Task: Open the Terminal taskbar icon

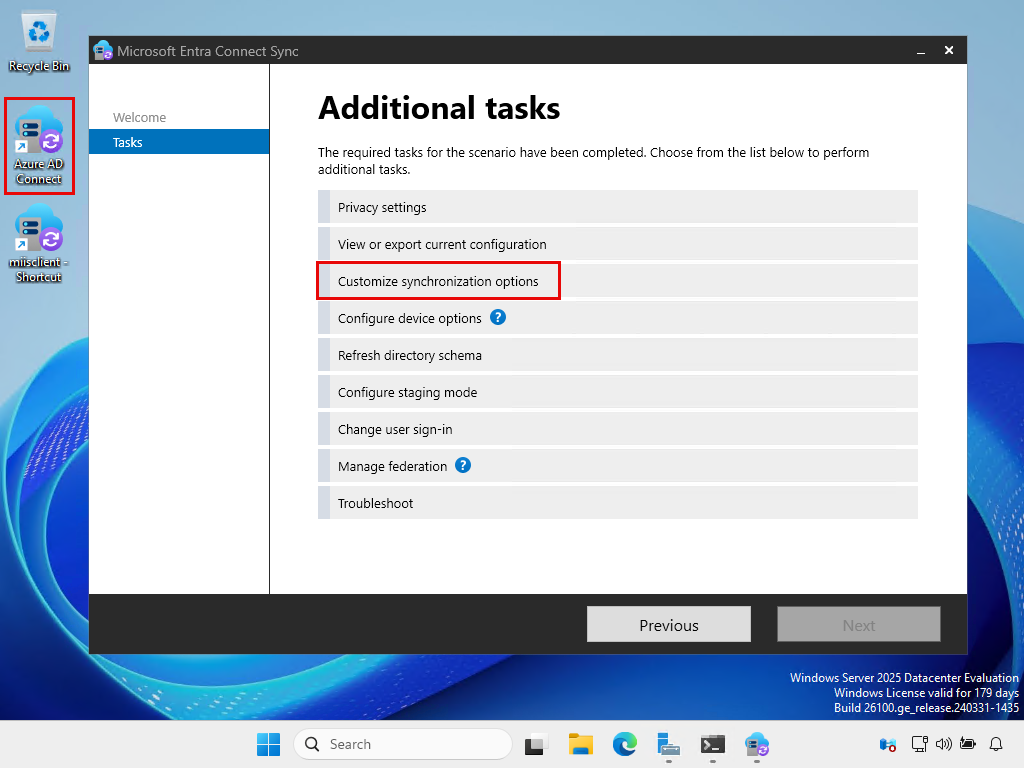Action: [x=712, y=744]
